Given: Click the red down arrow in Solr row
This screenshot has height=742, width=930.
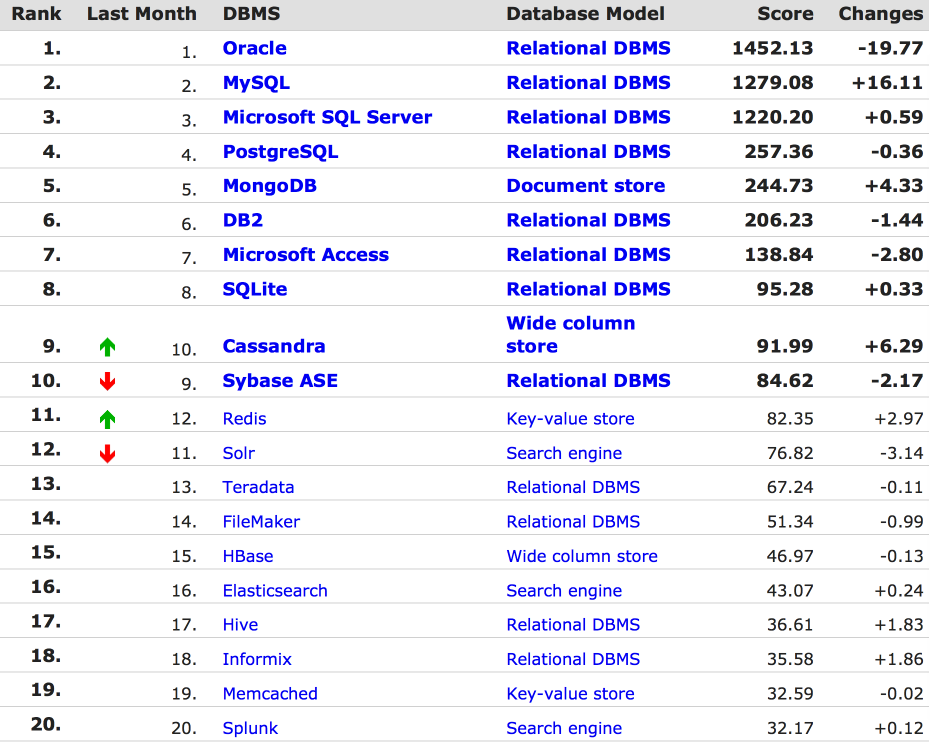Looking at the screenshot, I should (x=108, y=454).
